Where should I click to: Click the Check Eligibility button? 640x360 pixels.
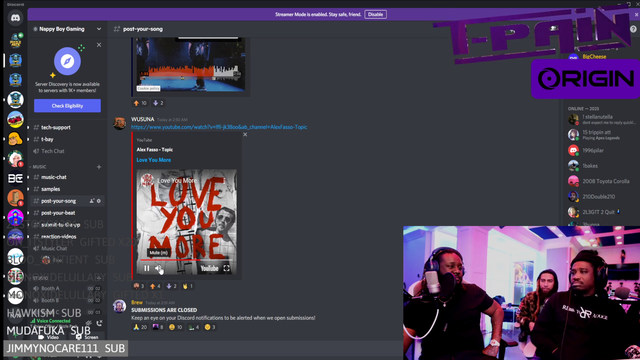67,106
